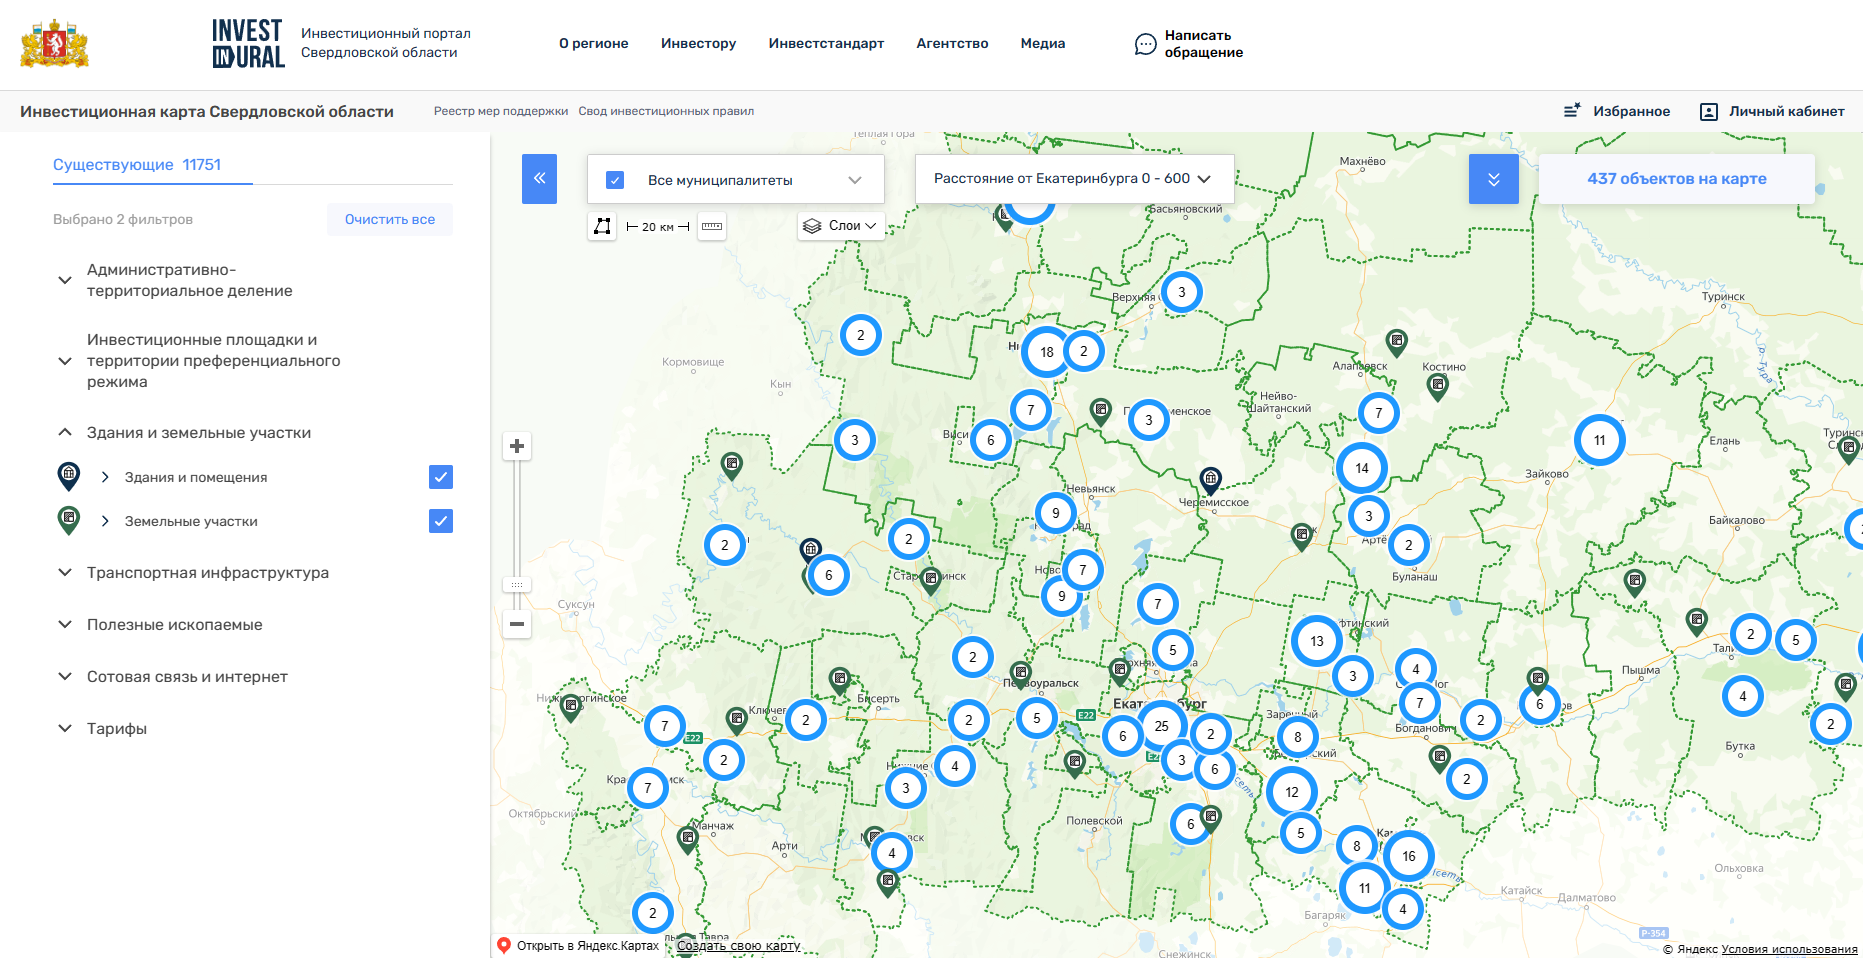Click Написать обращение link

1204,44
